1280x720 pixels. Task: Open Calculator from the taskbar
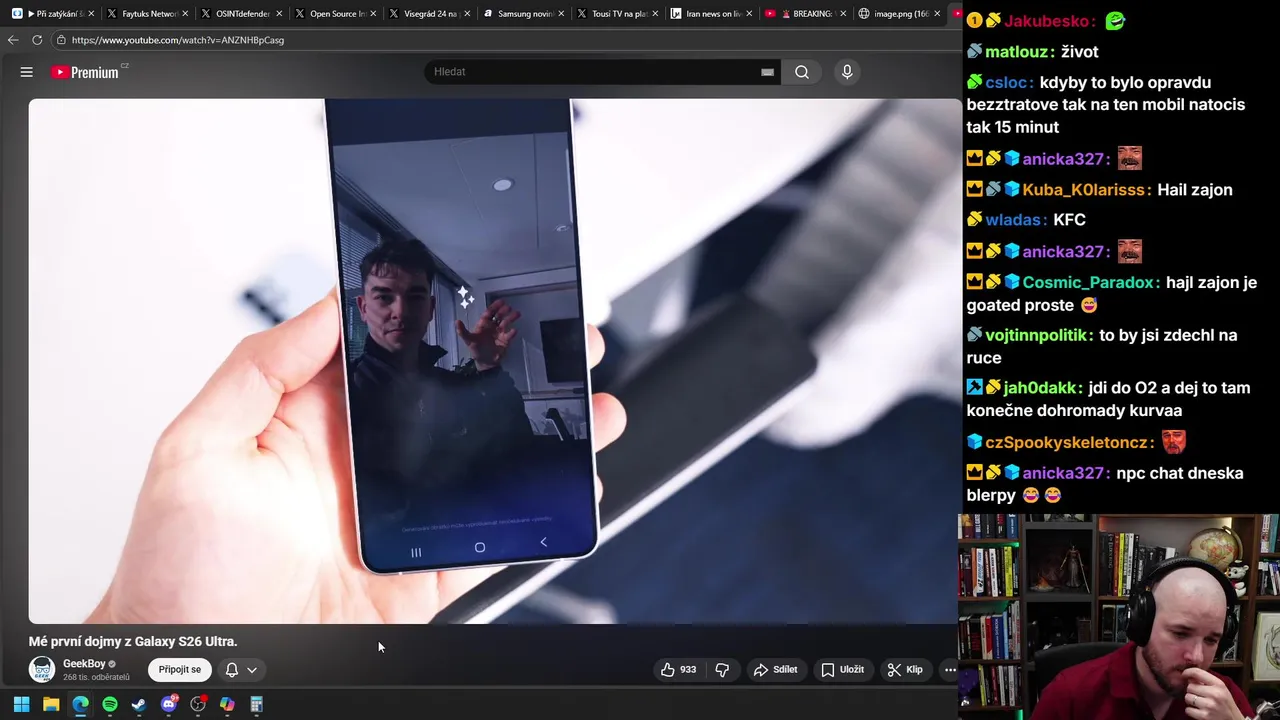(256, 704)
